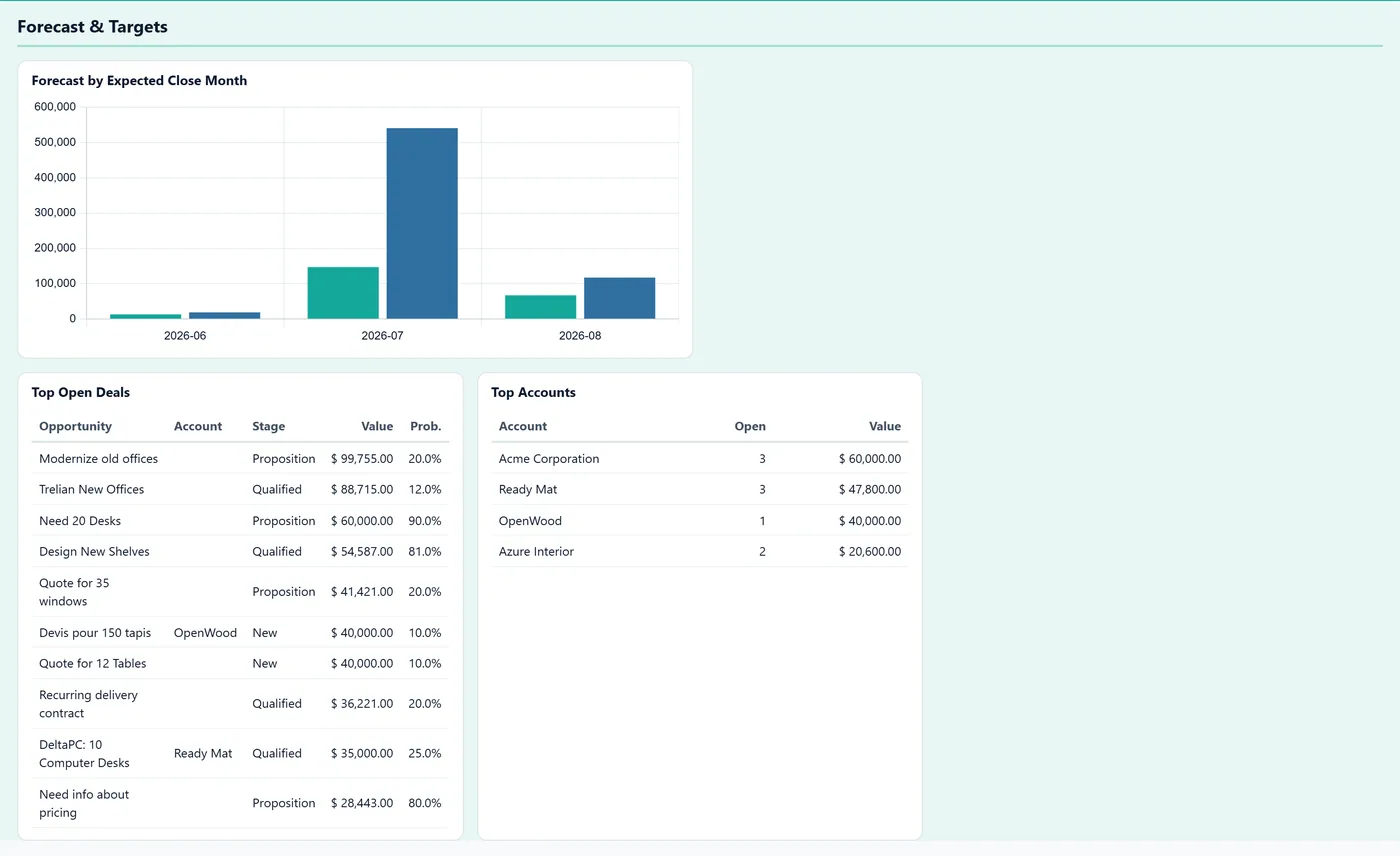Image resolution: width=1400 pixels, height=856 pixels.
Task: Click the $ 20,600.00 account value
Action: tap(870, 552)
